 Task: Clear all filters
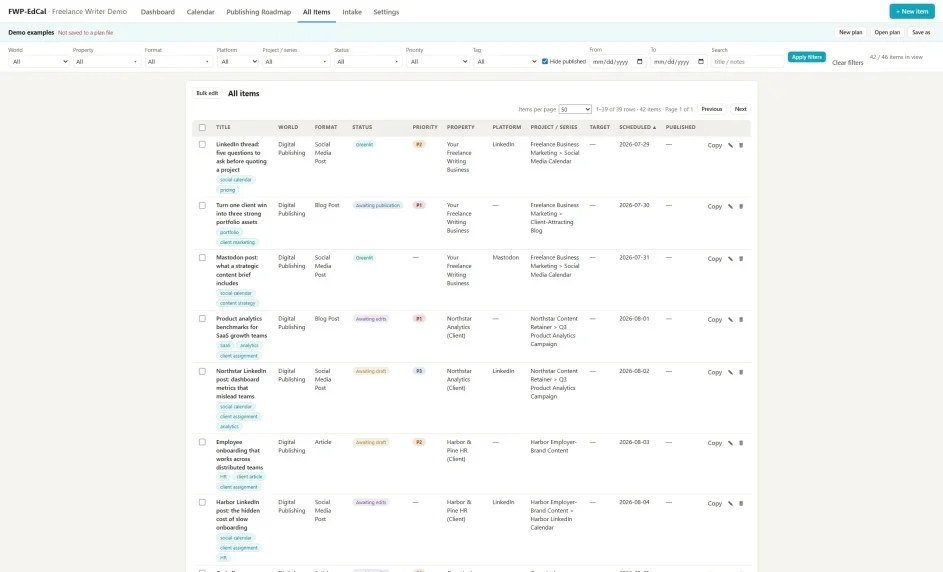(847, 63)
